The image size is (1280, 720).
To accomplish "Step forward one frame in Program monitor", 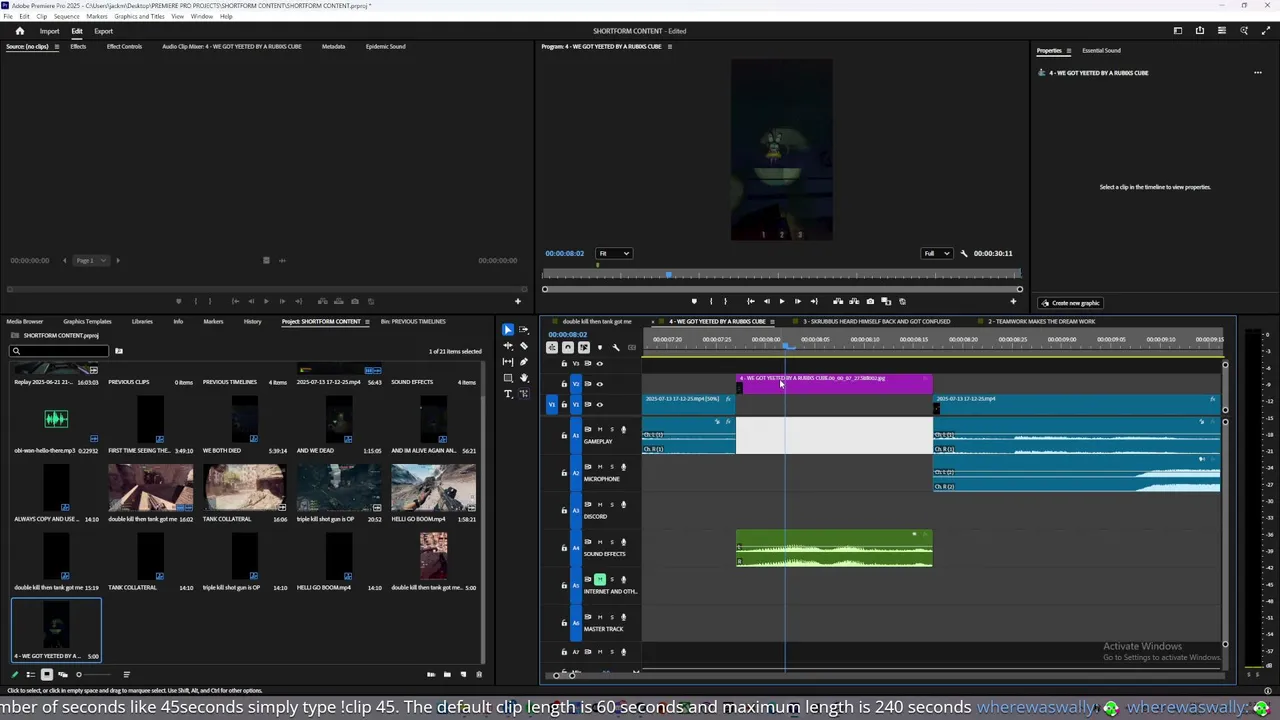I will click(x=797, y=301).
